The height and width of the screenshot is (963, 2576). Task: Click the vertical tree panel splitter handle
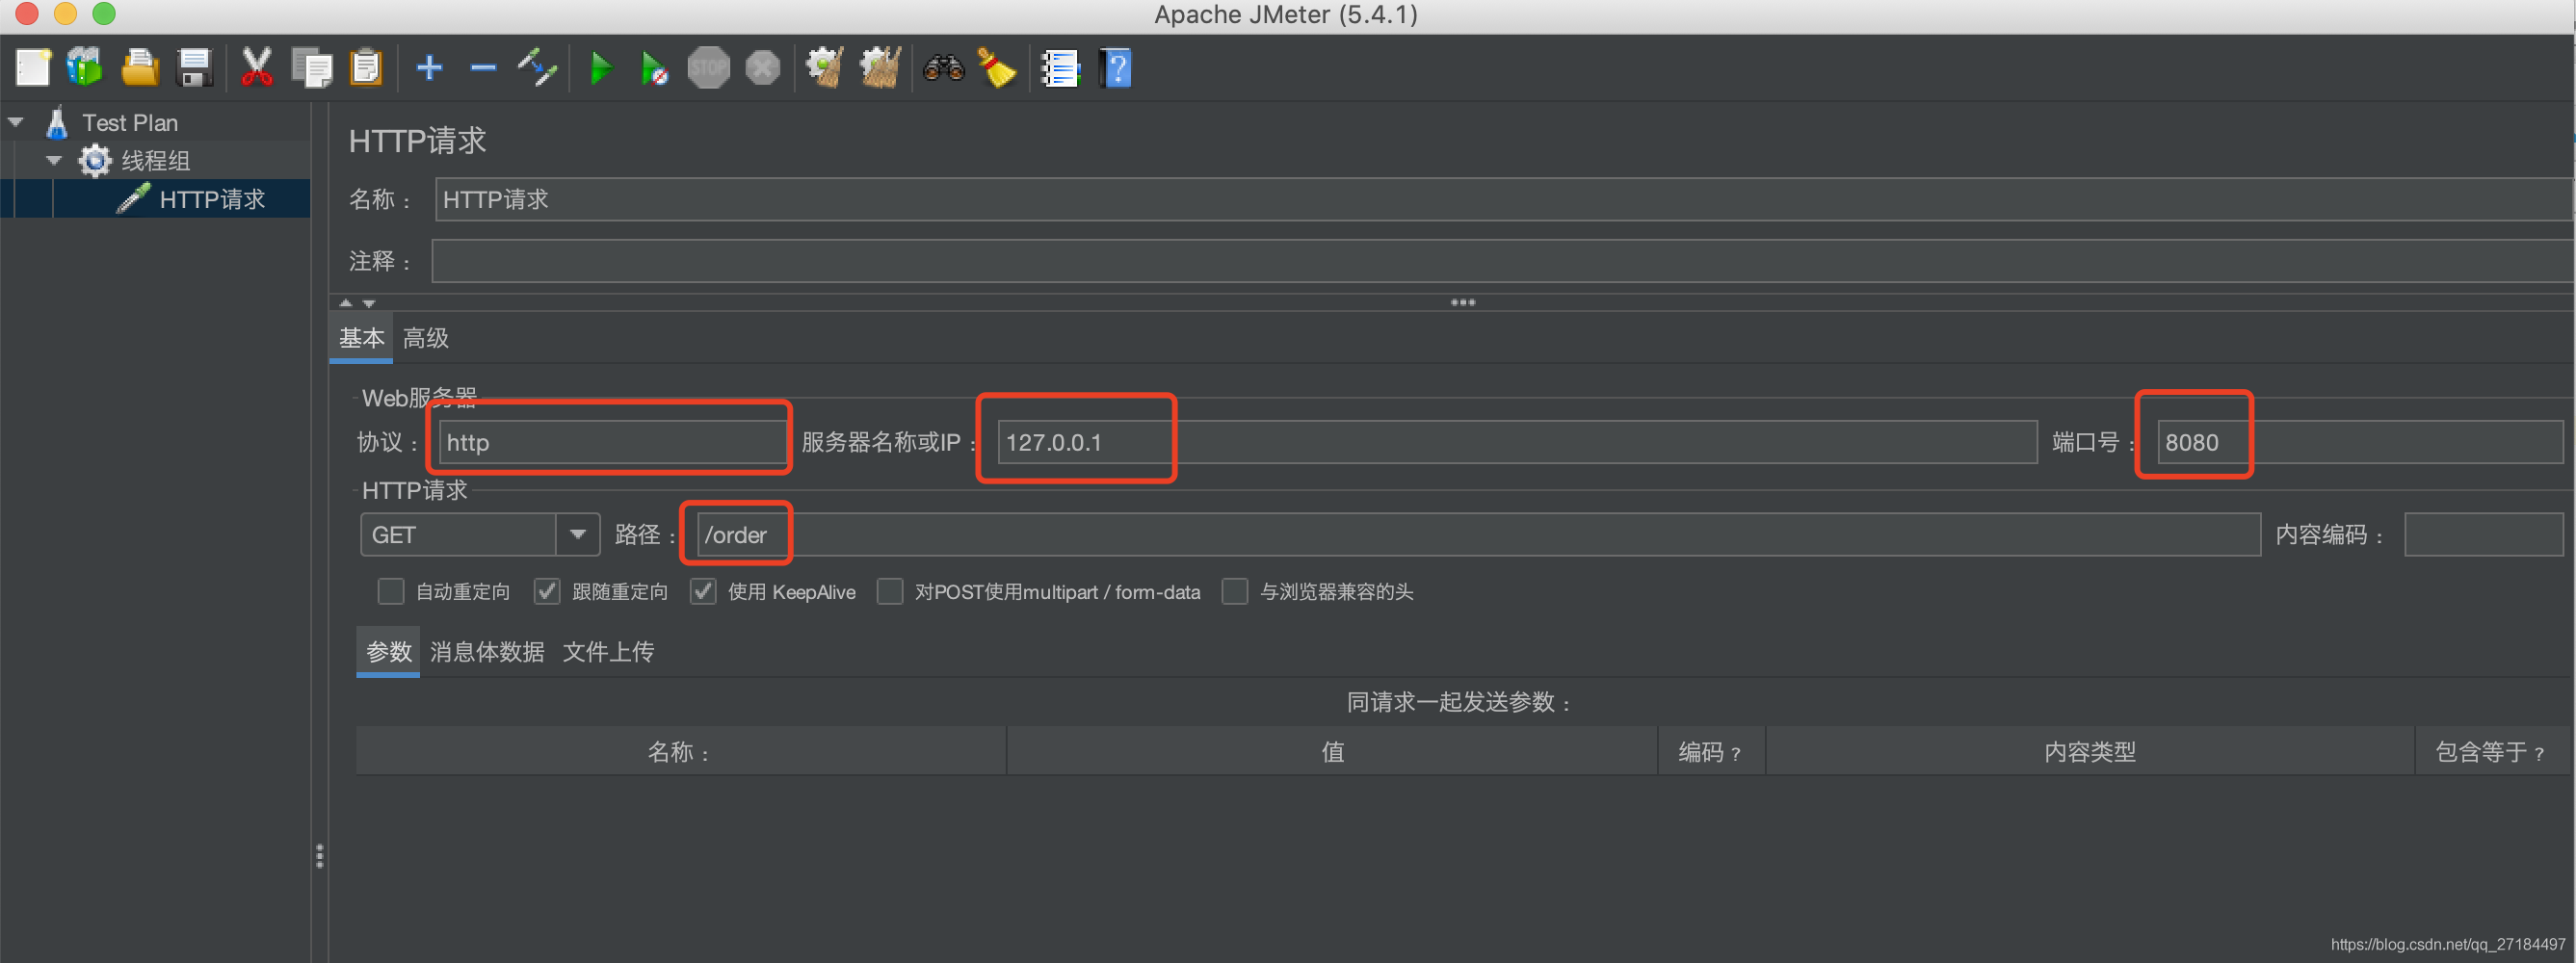click(x=320, y=856)
